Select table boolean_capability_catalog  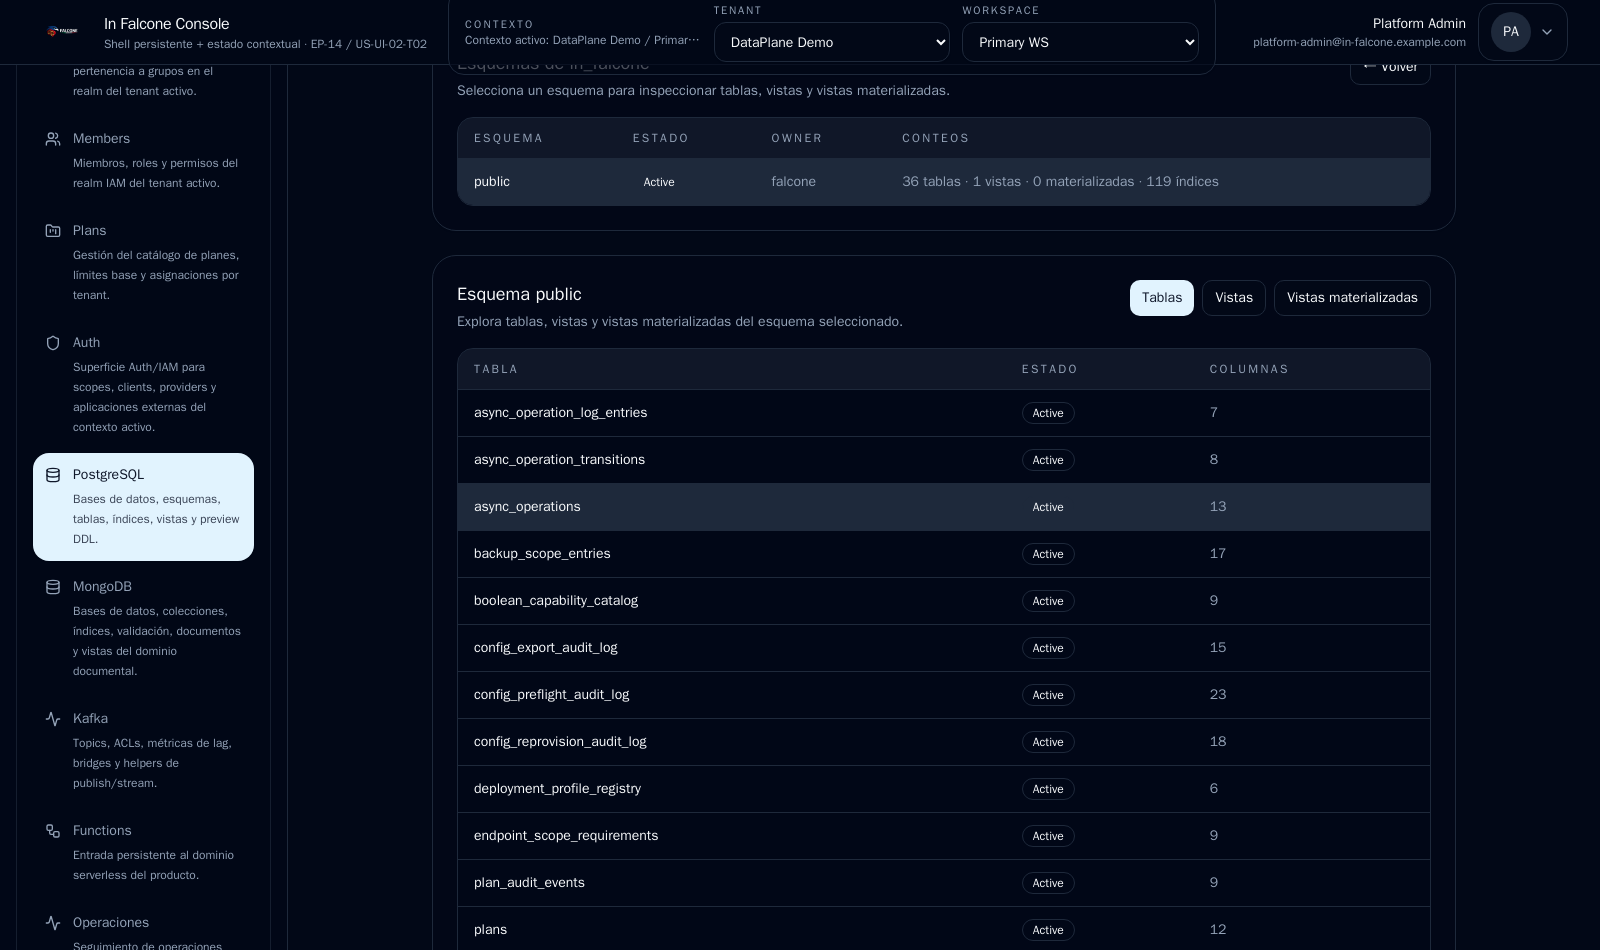[944, 601]
